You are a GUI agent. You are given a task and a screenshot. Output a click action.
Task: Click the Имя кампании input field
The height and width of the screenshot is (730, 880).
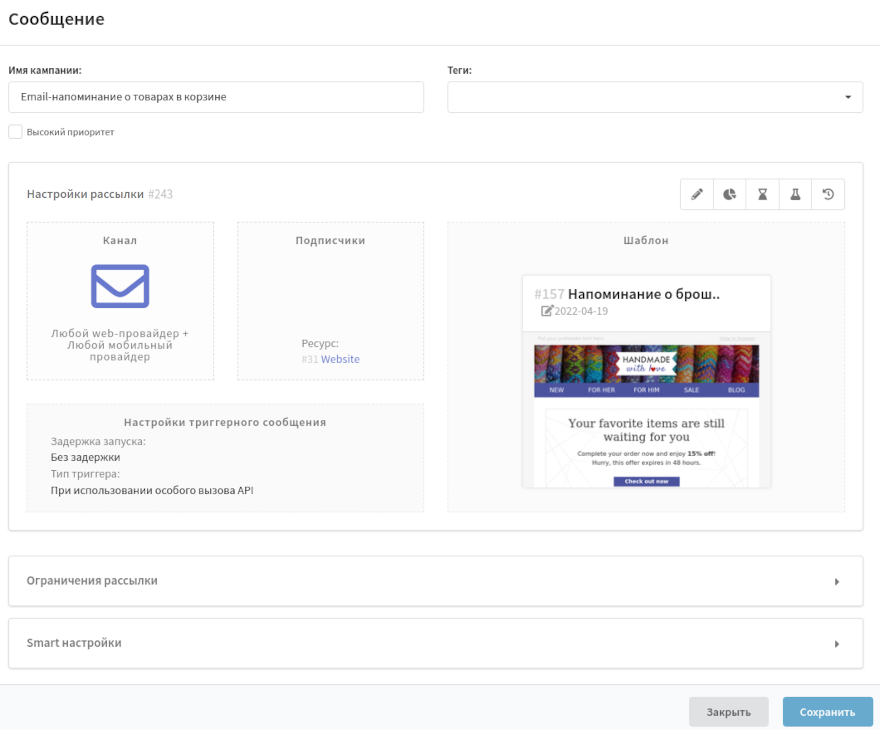click(x=216, y=97)
